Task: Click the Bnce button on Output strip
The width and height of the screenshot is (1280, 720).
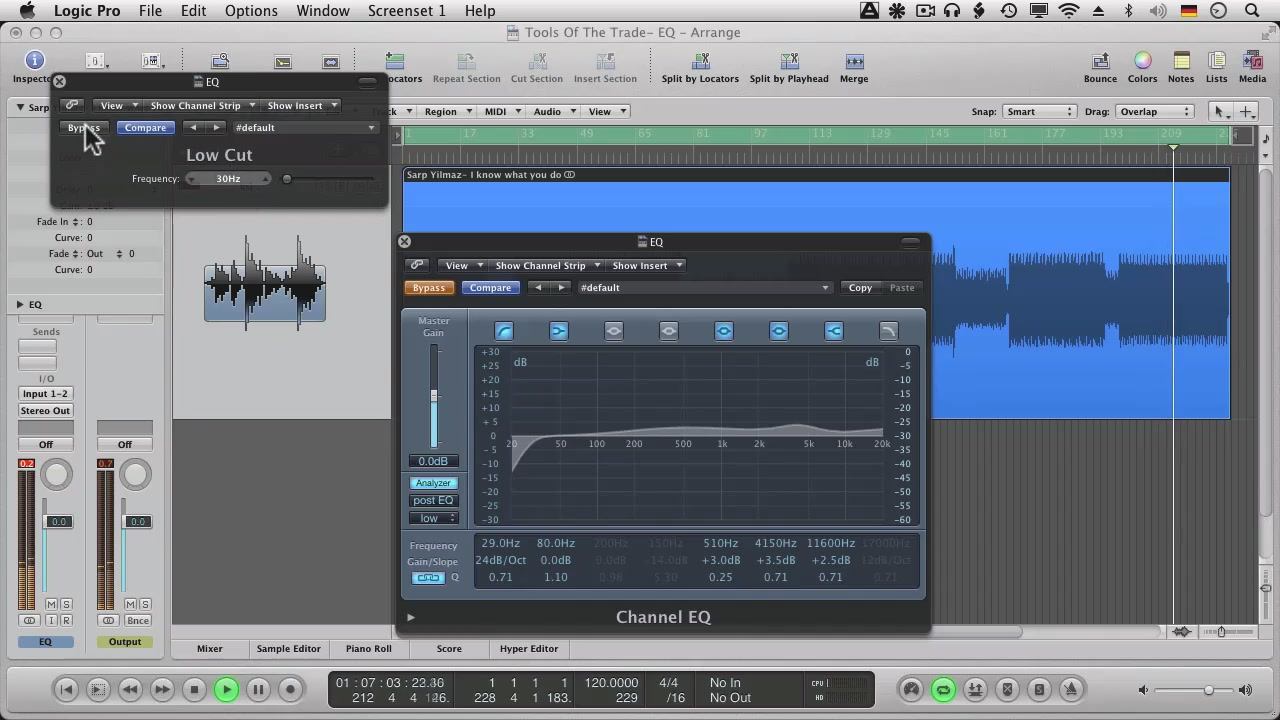Action: 137,621
